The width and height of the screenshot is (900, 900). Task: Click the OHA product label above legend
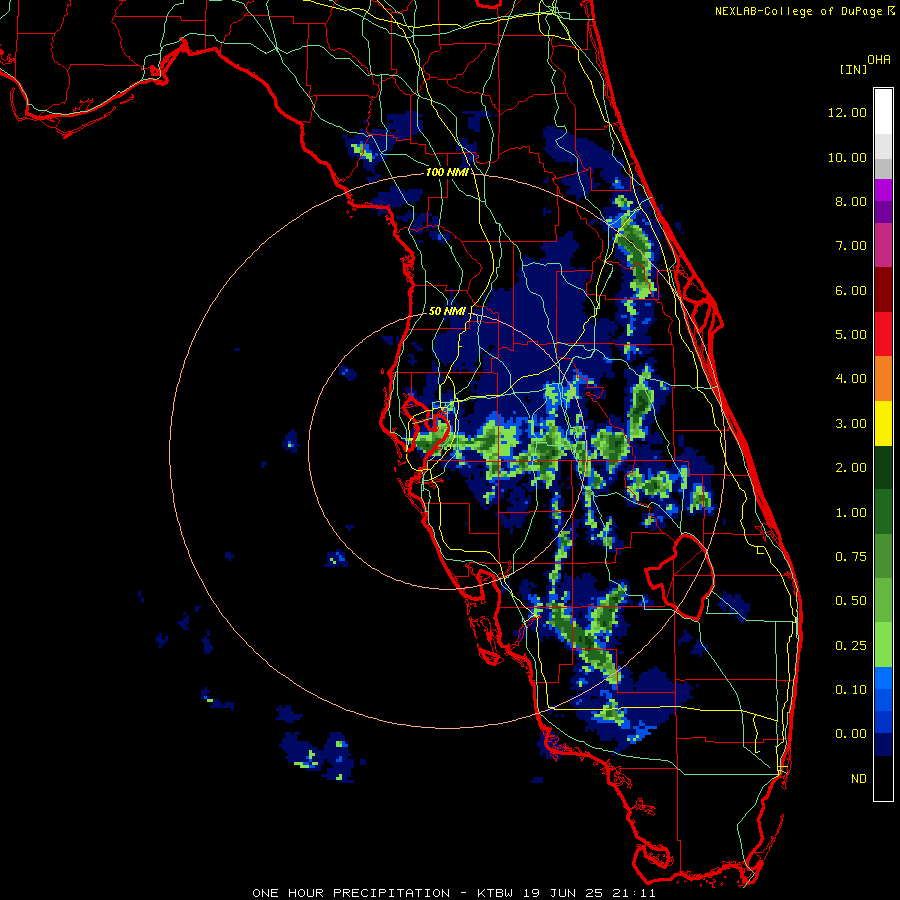coord(879,60)
